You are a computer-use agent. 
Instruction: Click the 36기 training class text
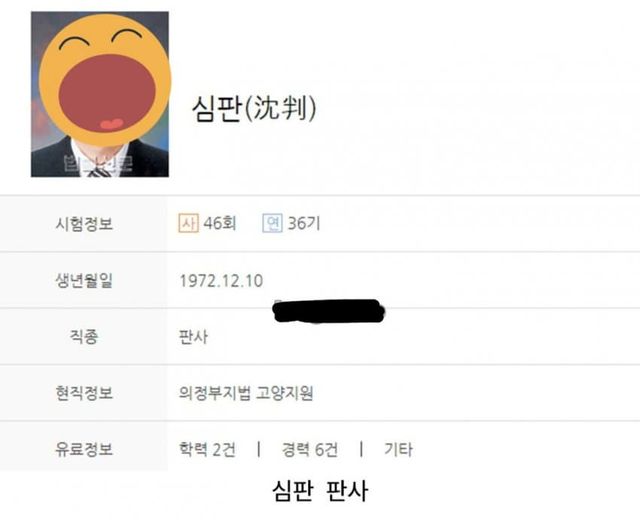pyautogui.click(x=304, y=223)
